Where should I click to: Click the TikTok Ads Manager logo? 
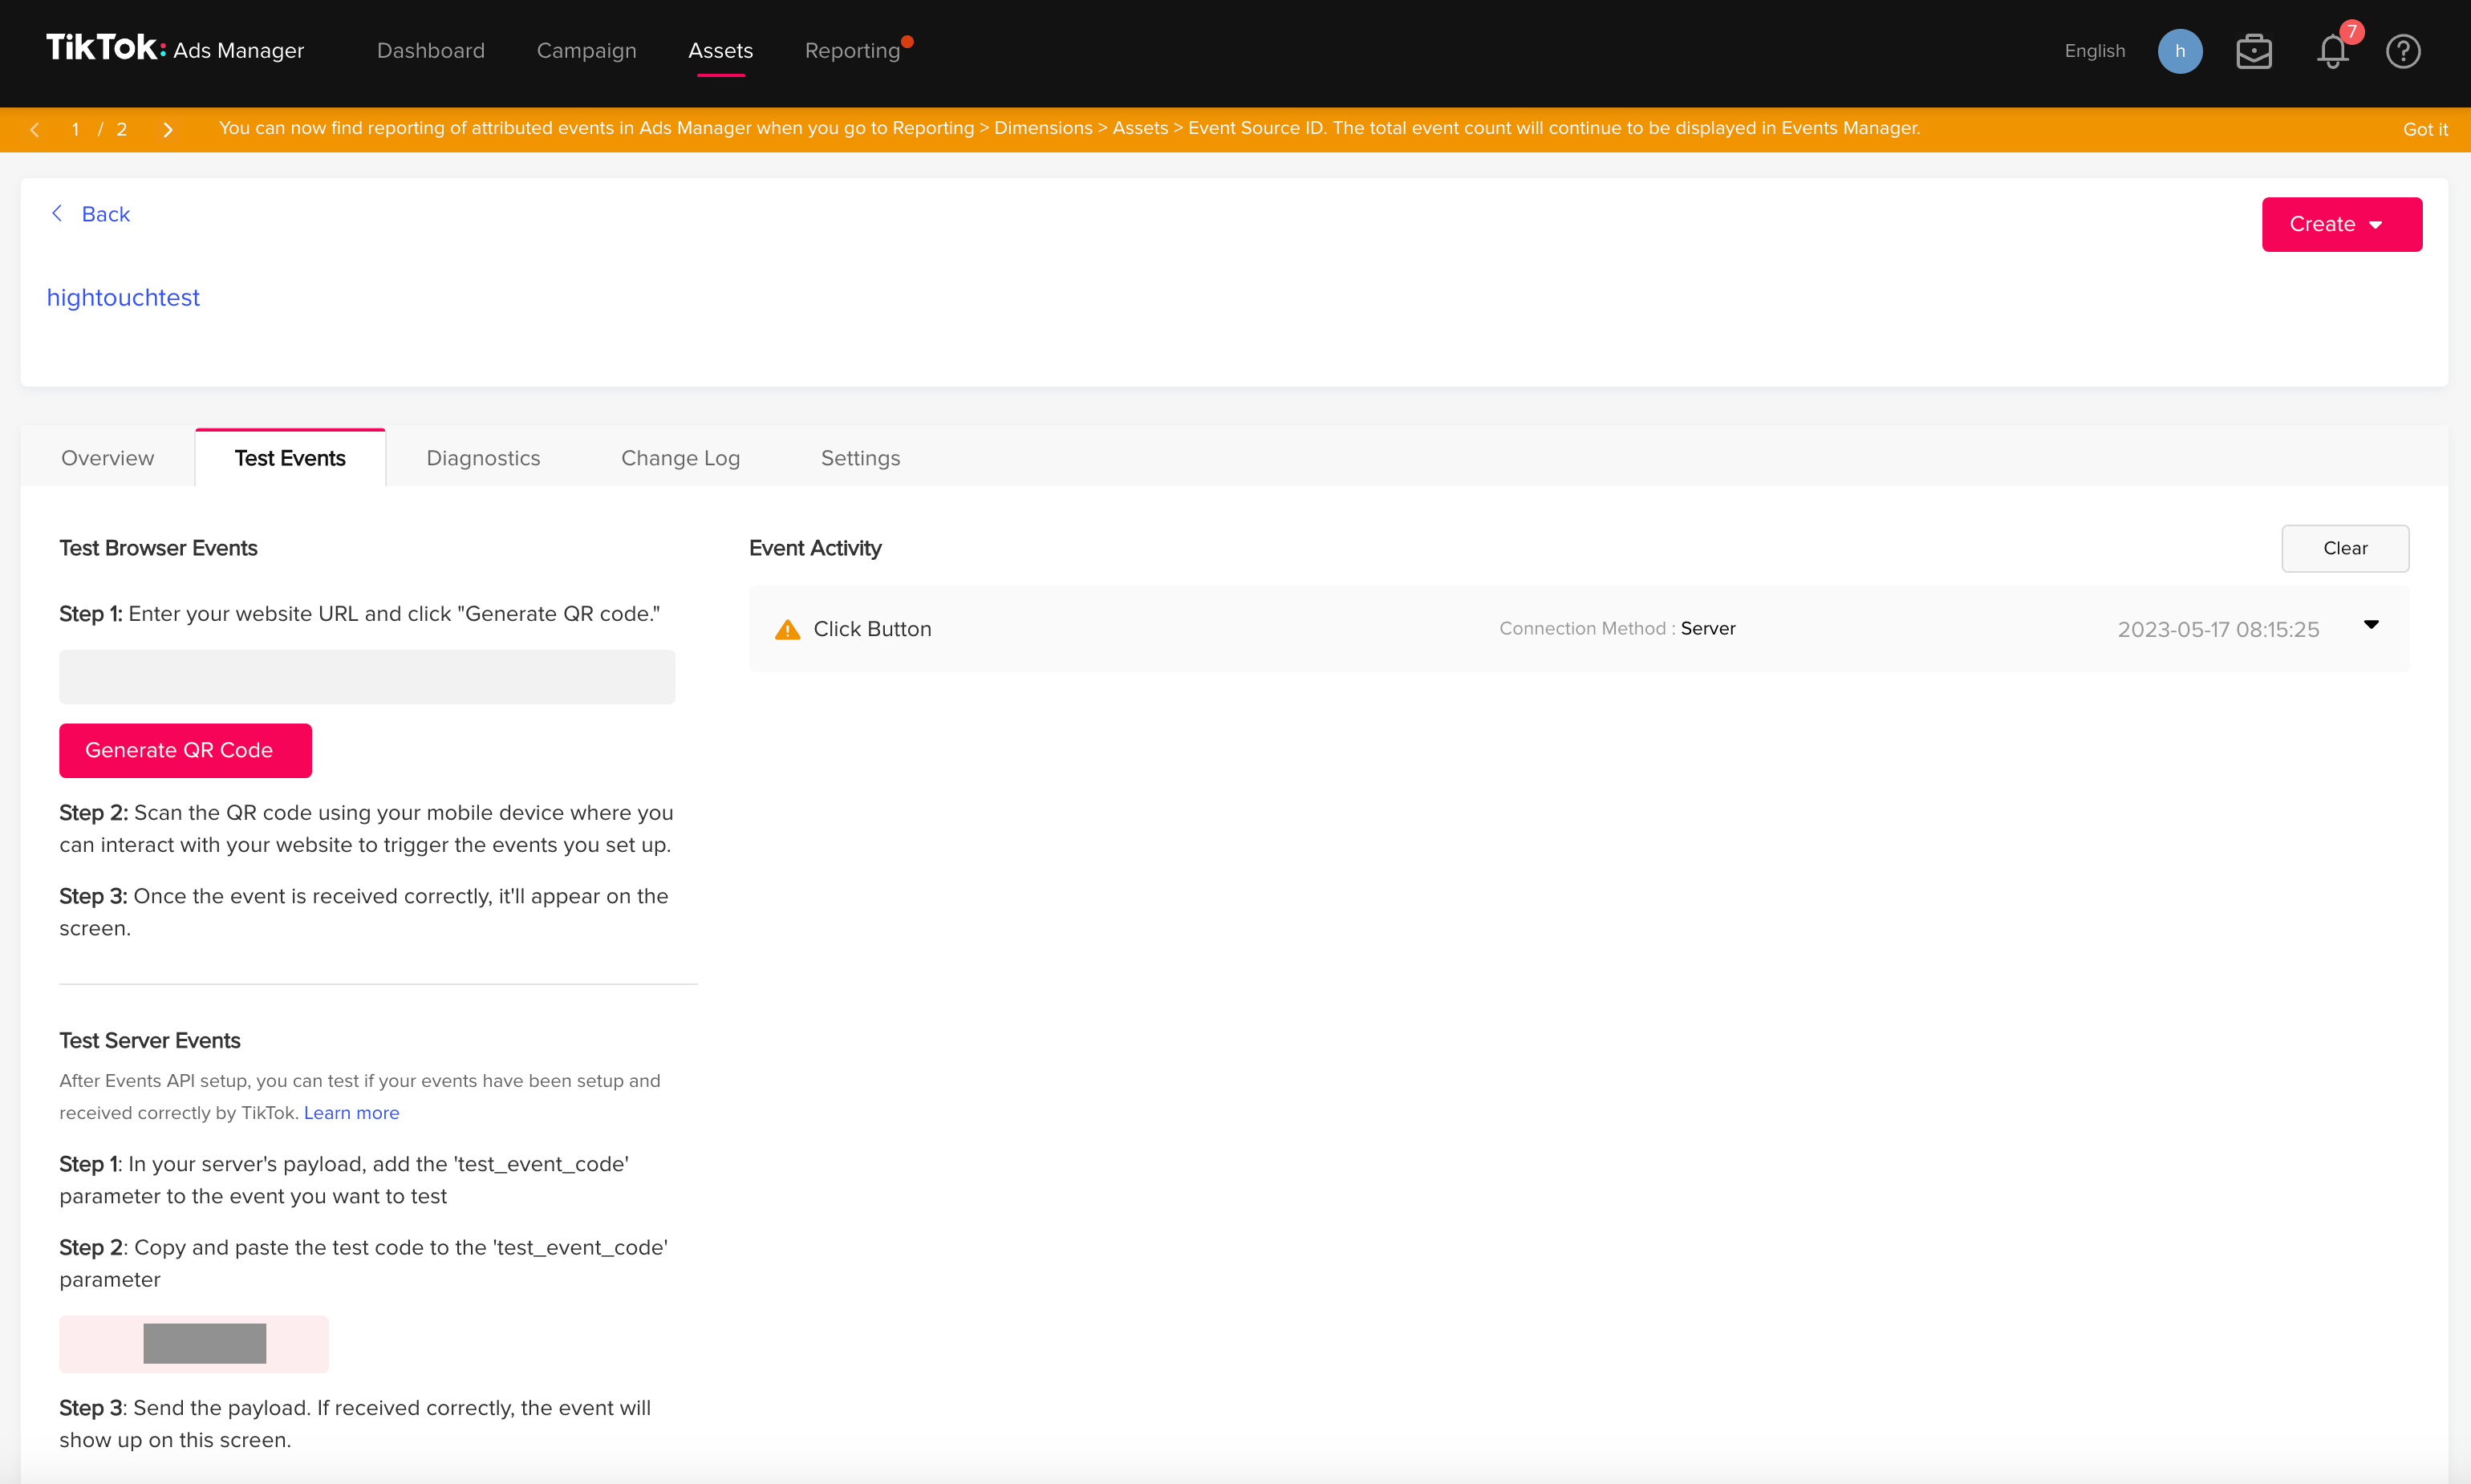click(175, 49)
